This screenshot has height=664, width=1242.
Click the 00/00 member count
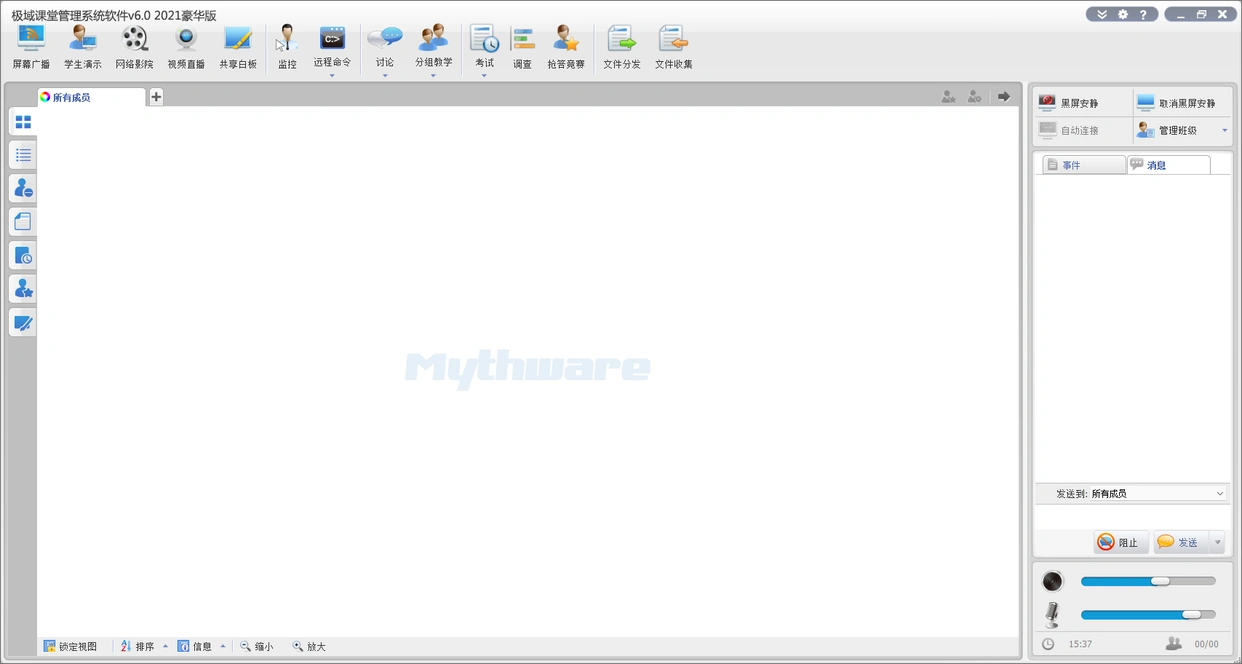(1206, 644)
